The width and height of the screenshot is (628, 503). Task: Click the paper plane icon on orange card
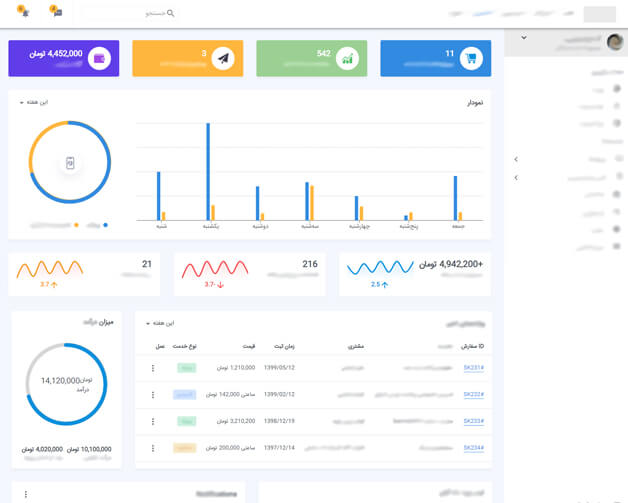pos(223,58)
